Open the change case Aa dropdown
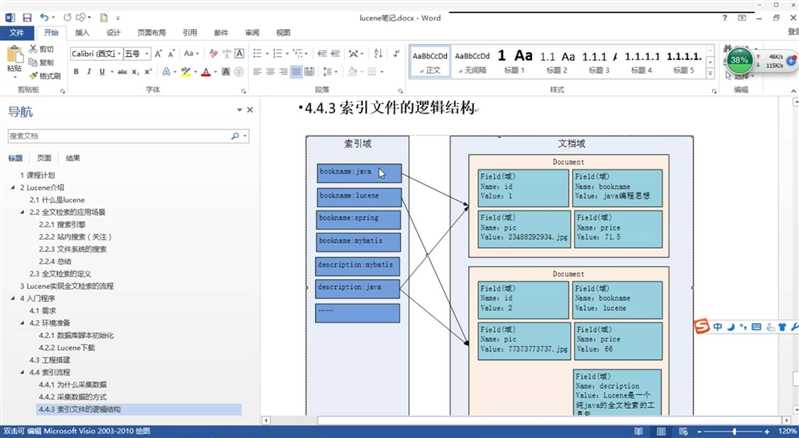This screenshot has width=799, height=438. click(x=191, y=53)
